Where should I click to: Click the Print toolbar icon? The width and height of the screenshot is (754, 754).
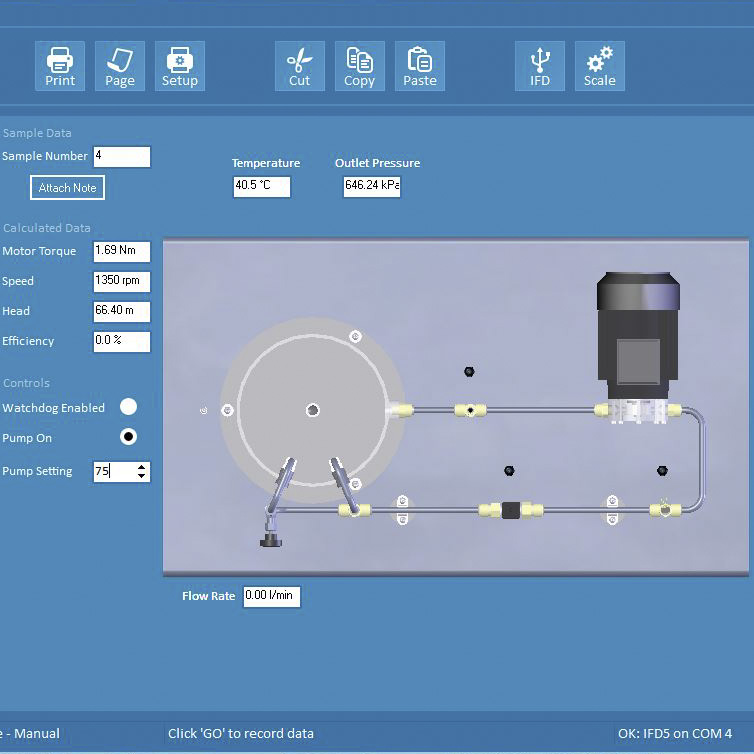coord(60,66)
